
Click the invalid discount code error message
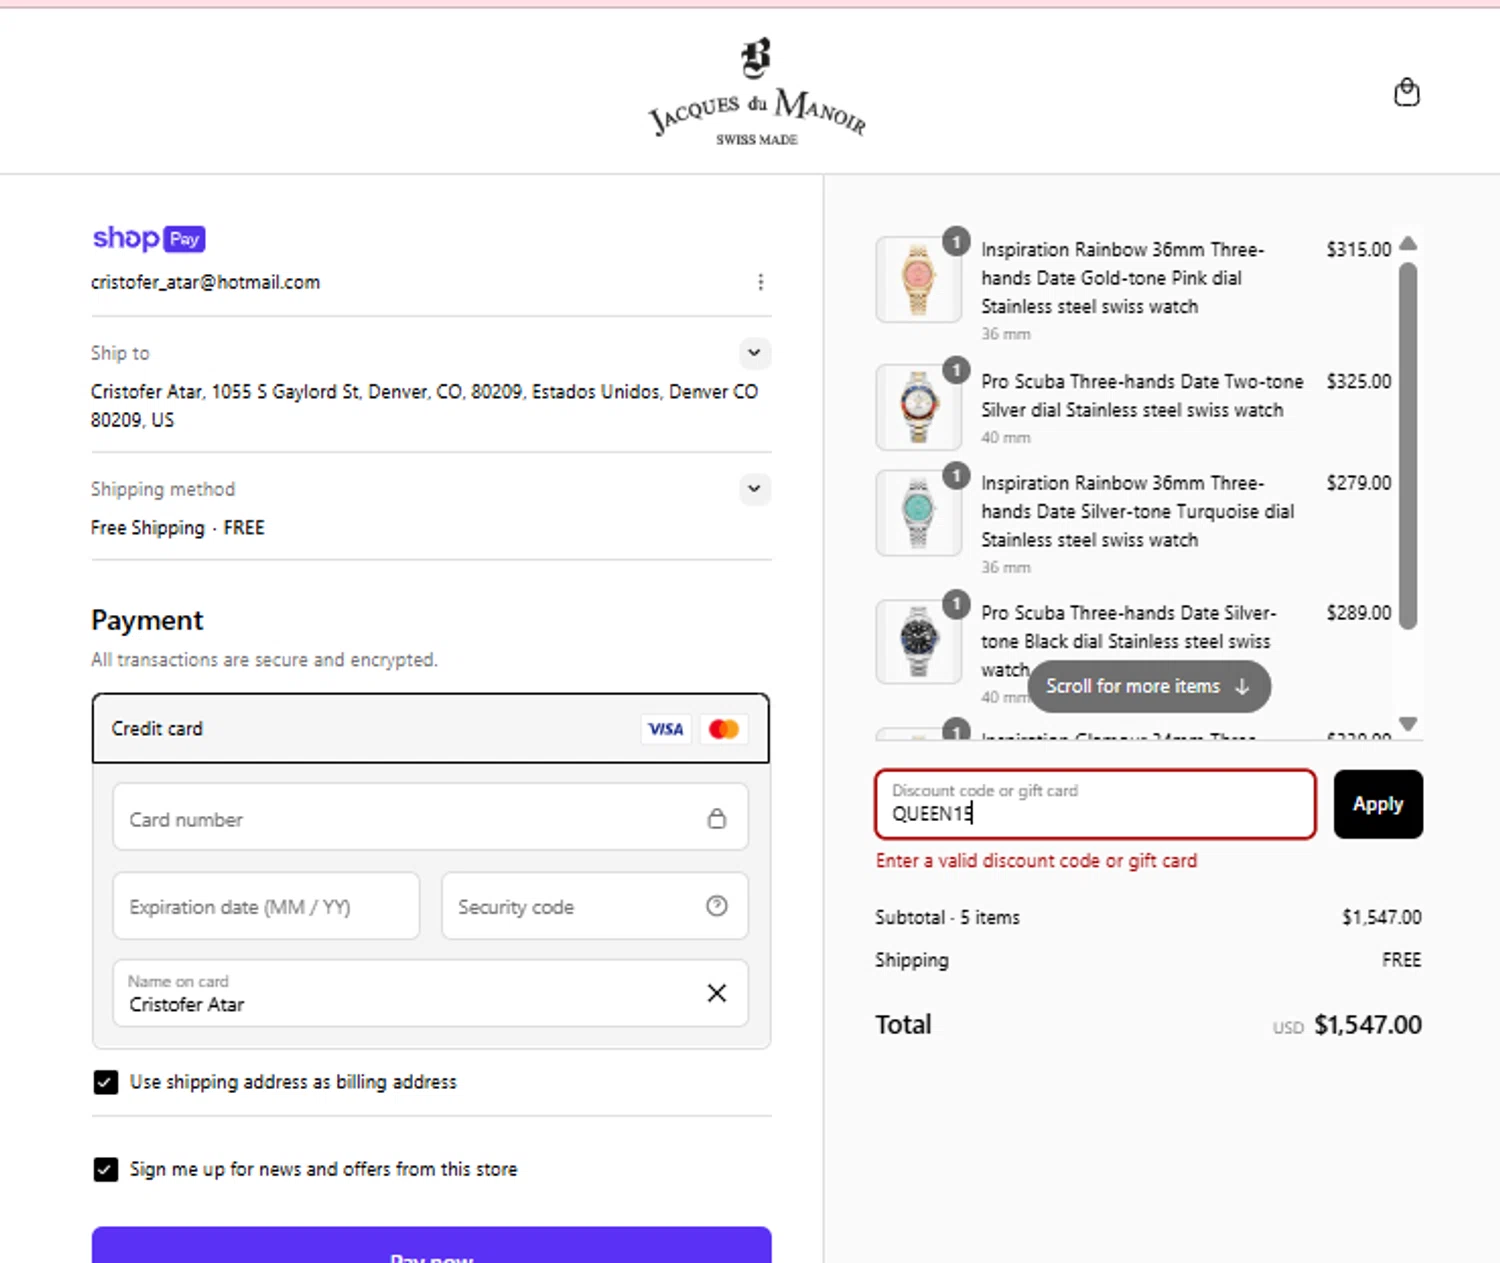1036,860
